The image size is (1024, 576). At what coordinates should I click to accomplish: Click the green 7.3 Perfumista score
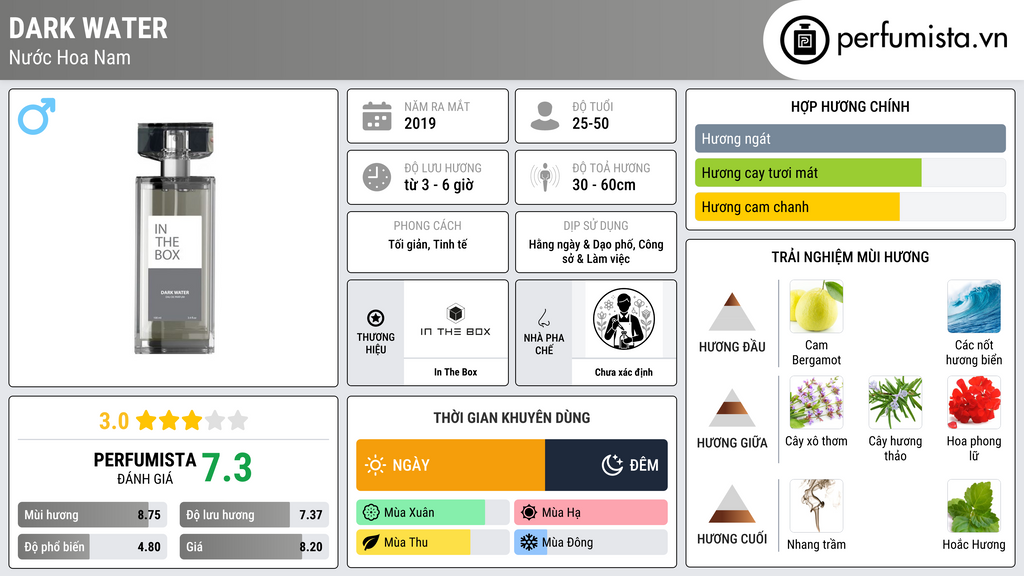[x=227, y=468]
